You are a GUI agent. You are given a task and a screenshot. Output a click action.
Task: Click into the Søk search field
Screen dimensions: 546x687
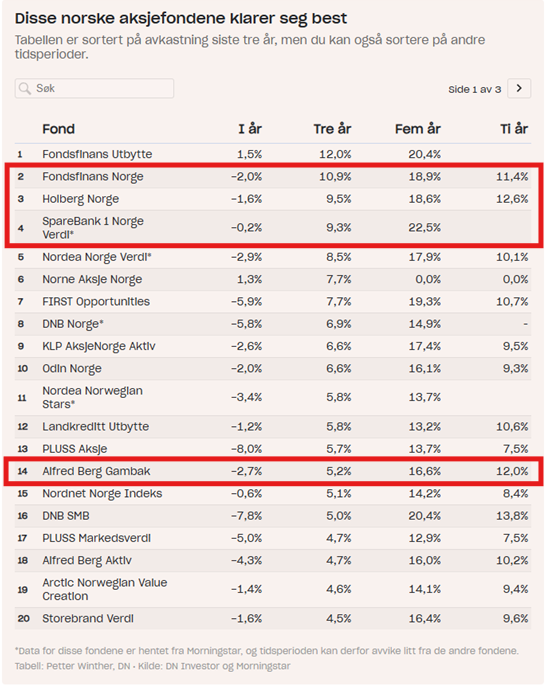[x=94, y=89]
